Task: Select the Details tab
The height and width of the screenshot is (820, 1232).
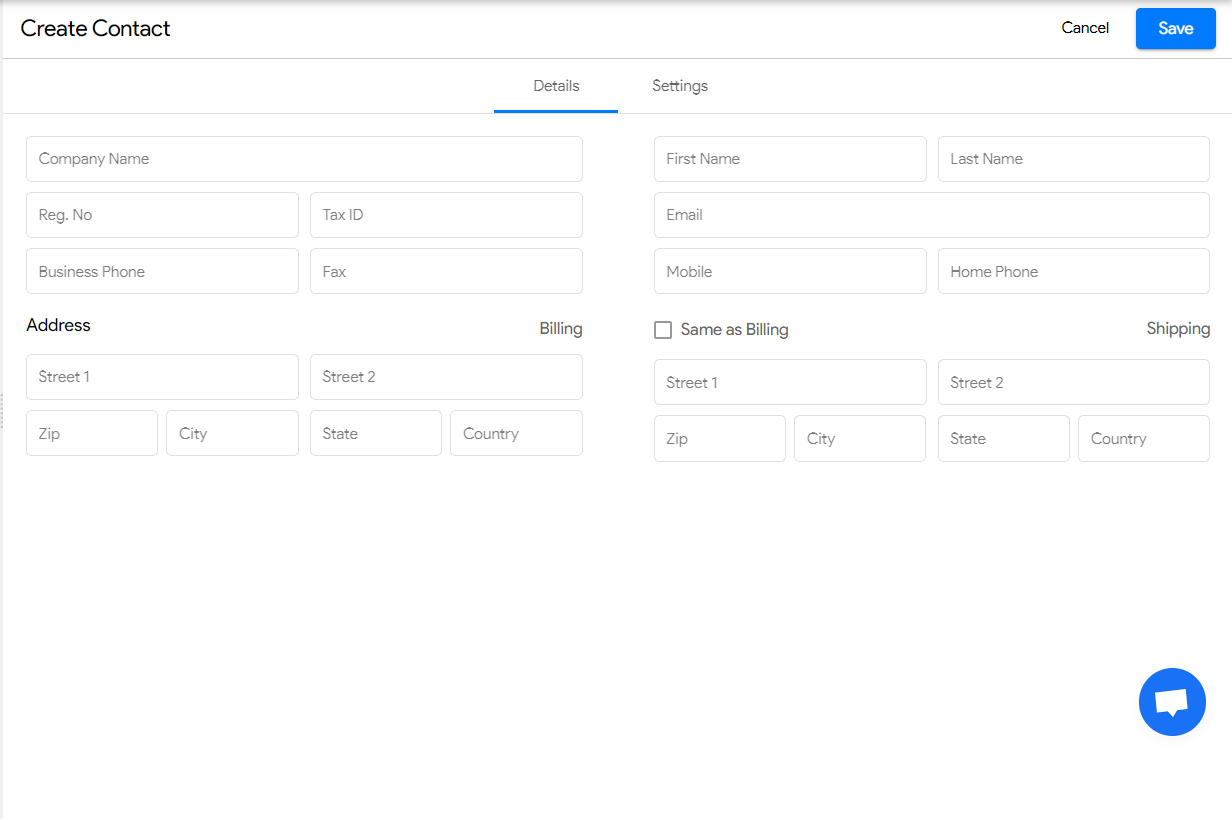Action: [556, 86]
